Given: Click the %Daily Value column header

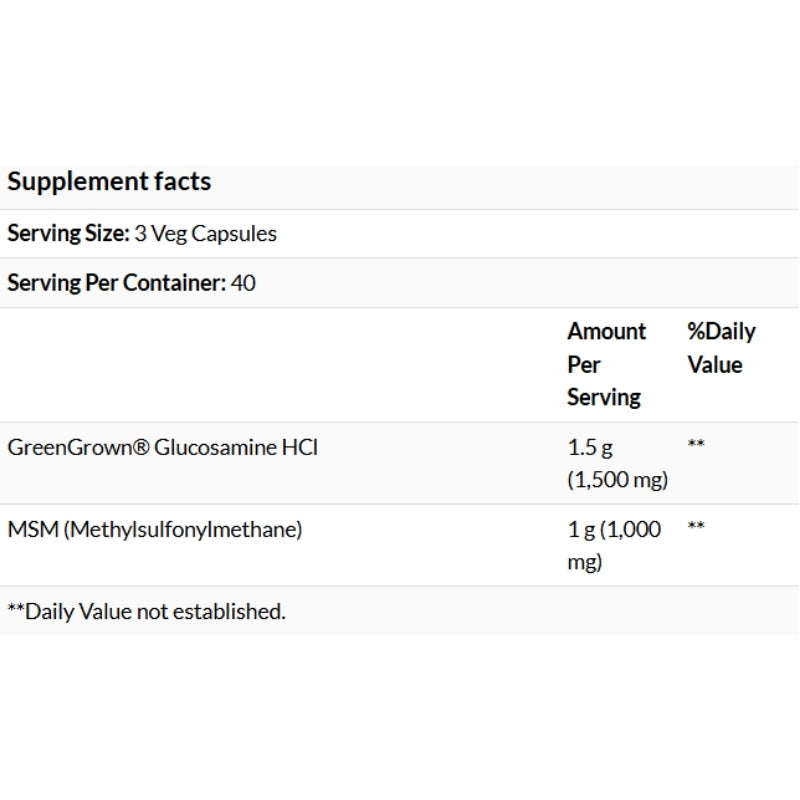Looking at the screenshot, I should point(721,348).
